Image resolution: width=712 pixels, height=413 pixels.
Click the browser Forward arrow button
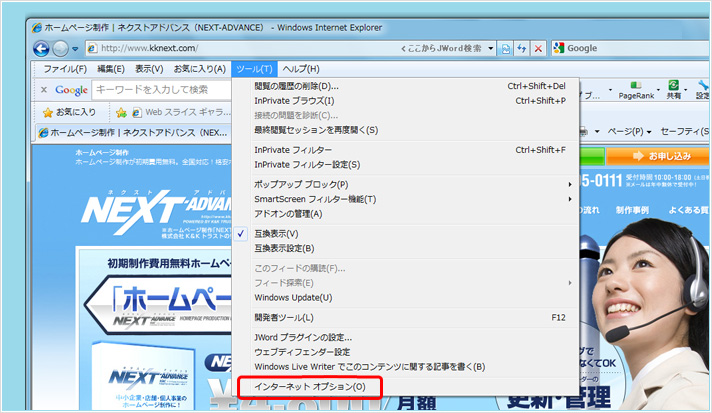[60, 49]
